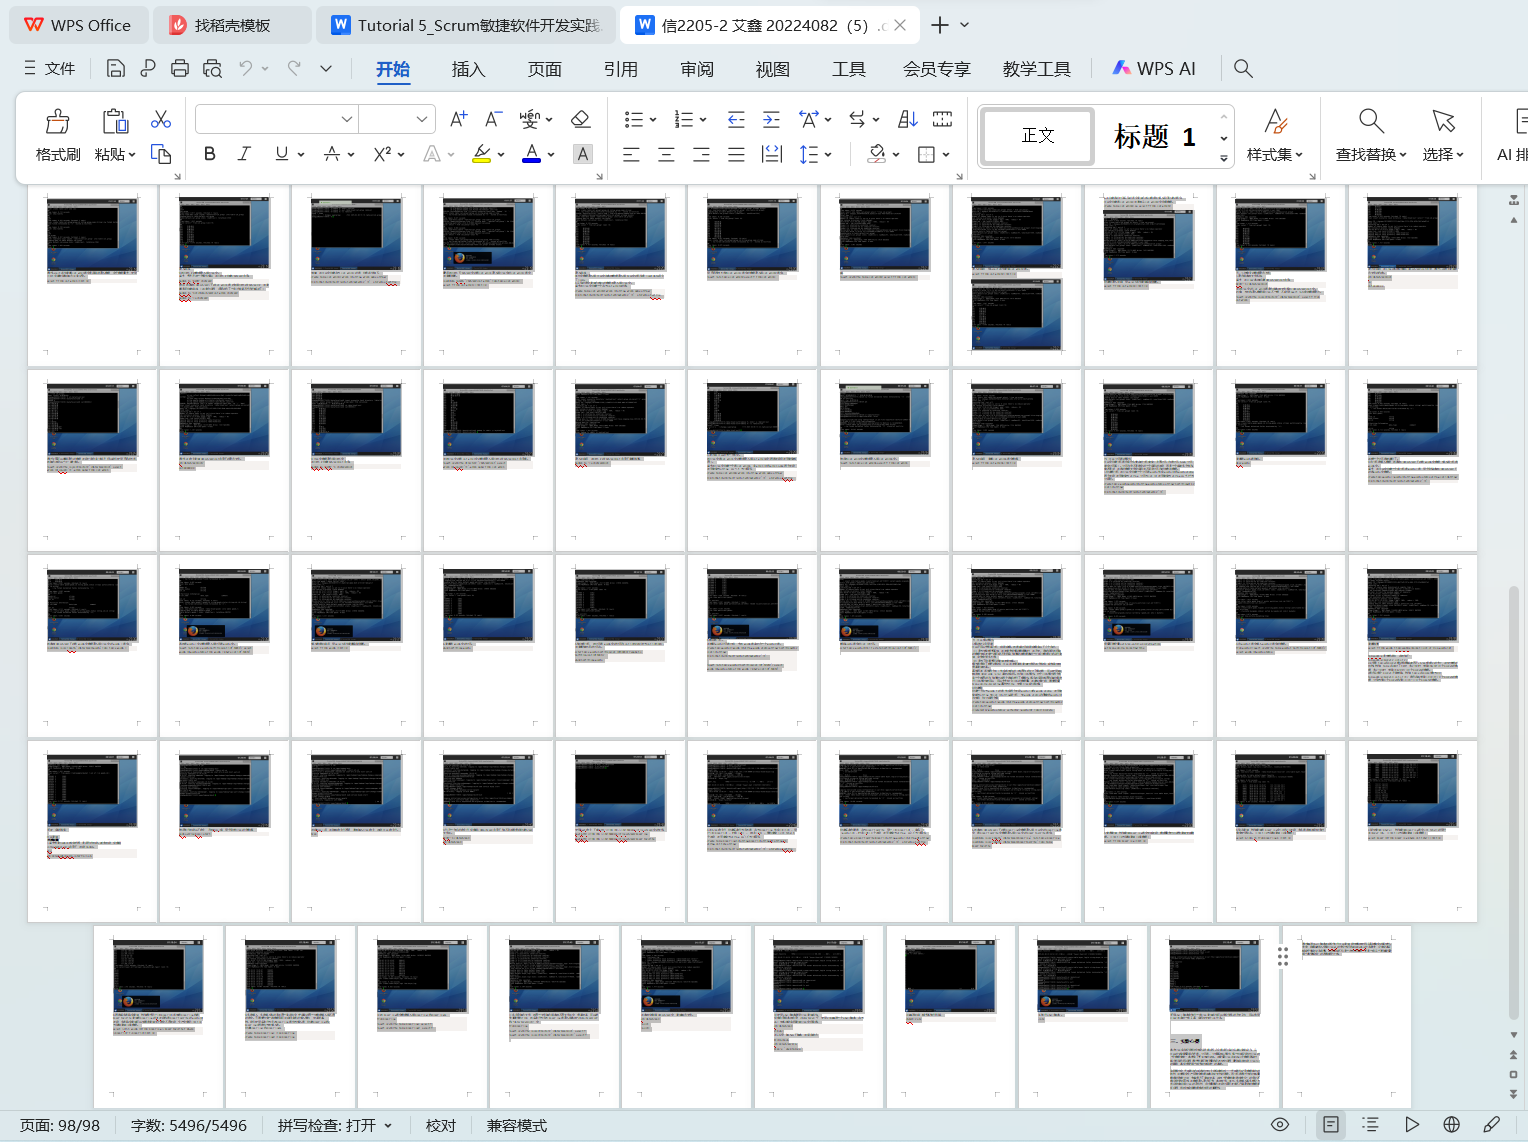
Task: Click the Web layout globe icon in status bar
Action: pyautogui.click(x=1452, y=1125)
